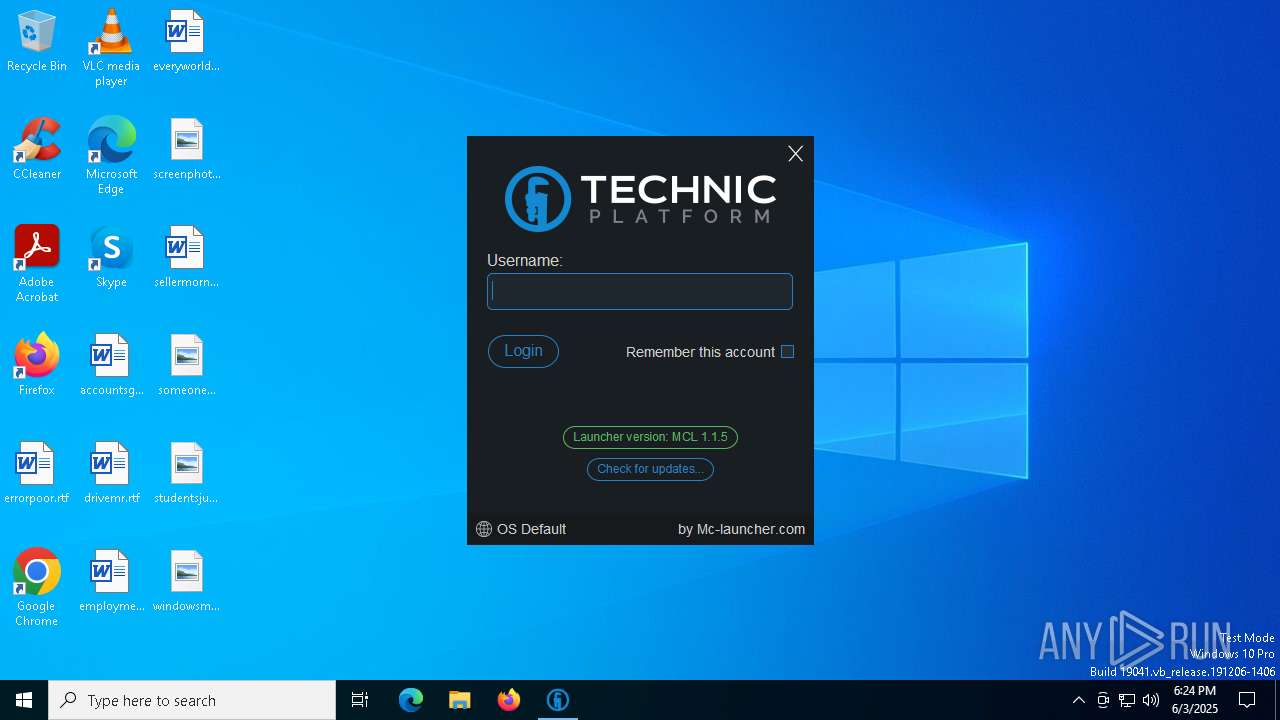Open the notification center icon
This screenshot has width=1280, height=720.
pyautogui.click(x=1247, y=700)
